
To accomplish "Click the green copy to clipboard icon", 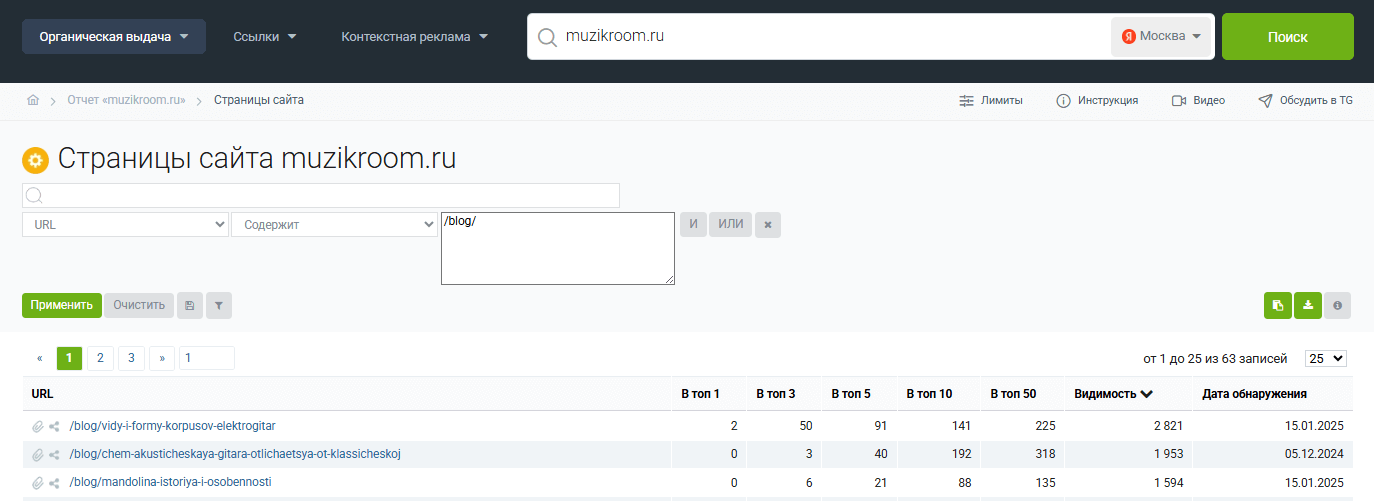I will pyautogui.click(x=1277, y=305).
